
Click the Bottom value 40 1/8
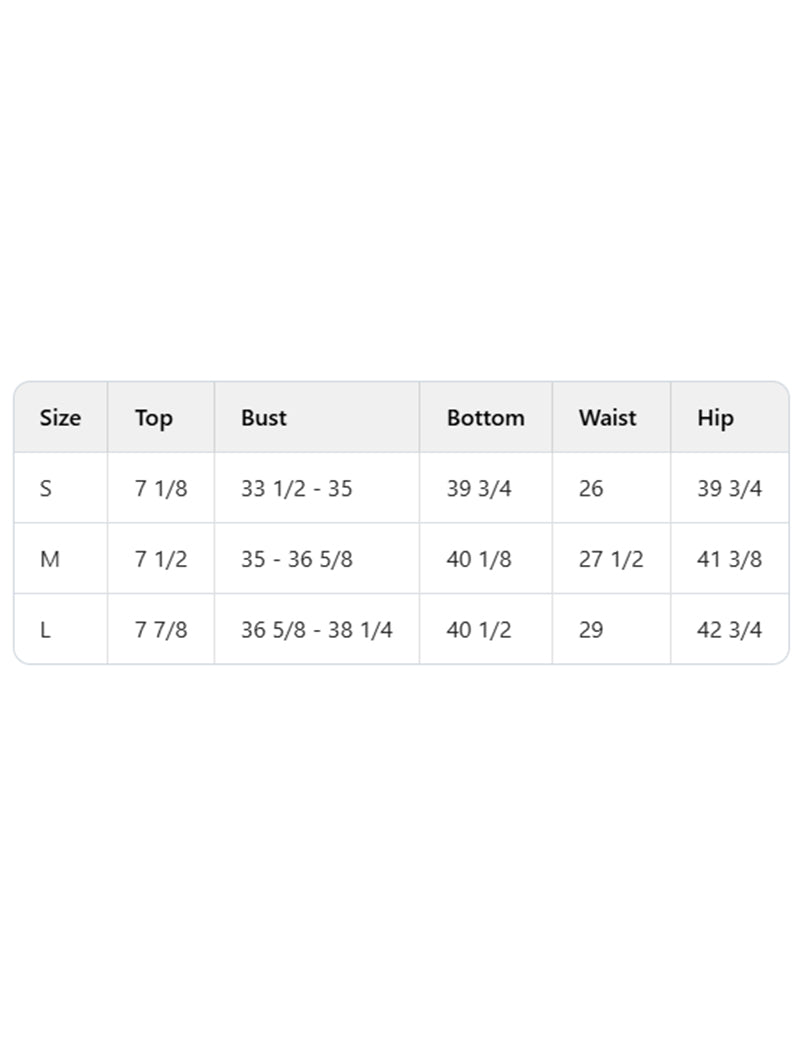[x=479, y=559]
